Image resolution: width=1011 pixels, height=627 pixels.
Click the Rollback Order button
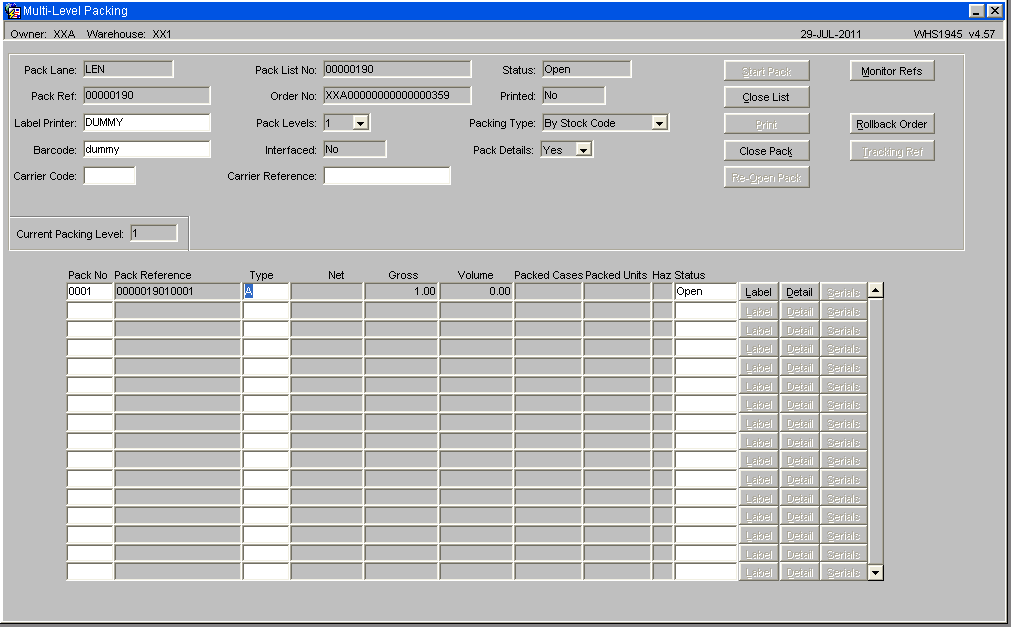point(892,124)
